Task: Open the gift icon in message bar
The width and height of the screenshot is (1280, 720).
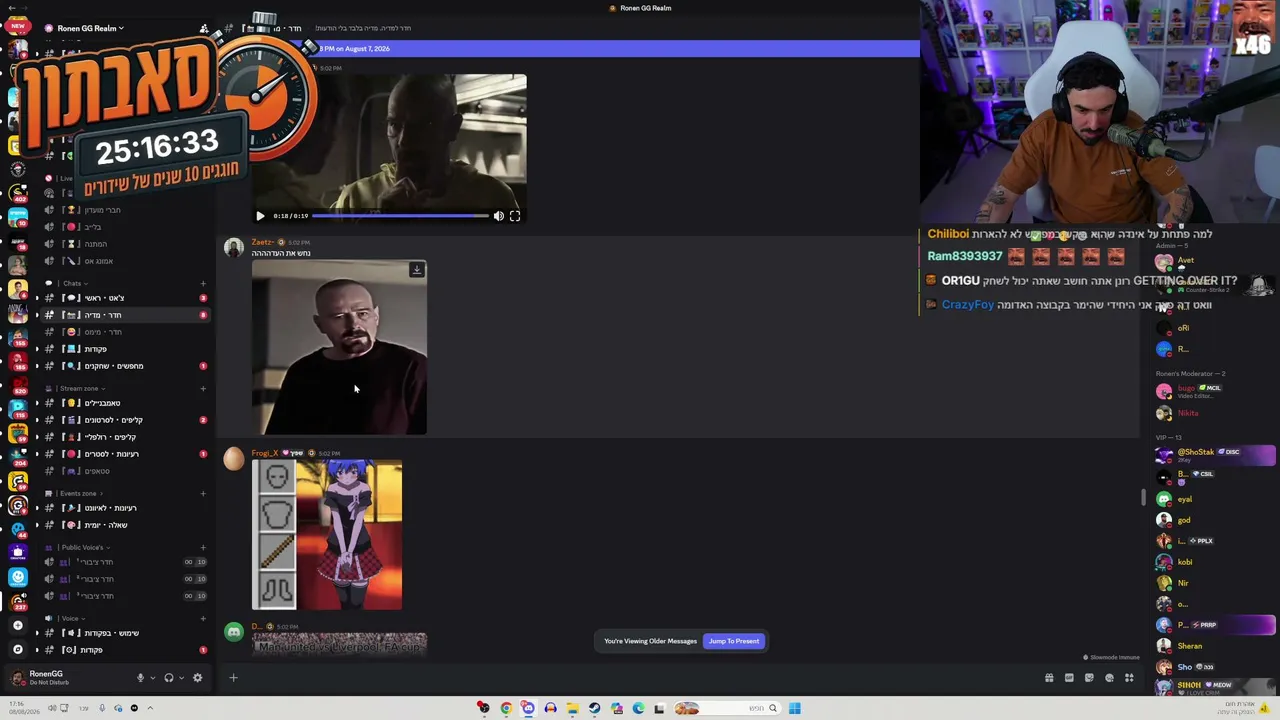Action: pyautogui.click(x=1049, y=678)
